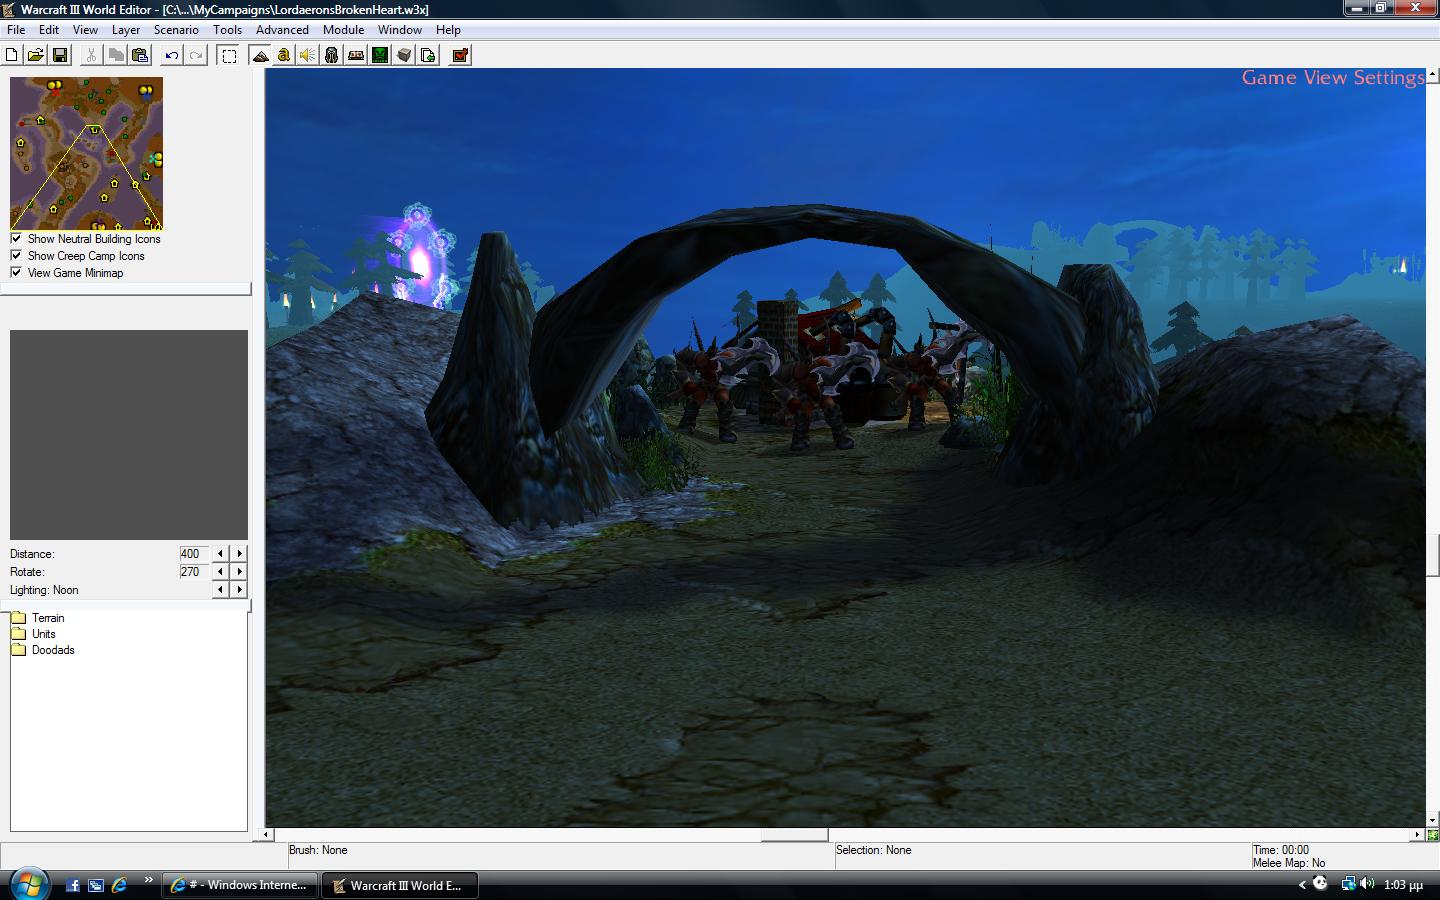Open the Object Editor module
1440x900 pixels.
[332, 55]
